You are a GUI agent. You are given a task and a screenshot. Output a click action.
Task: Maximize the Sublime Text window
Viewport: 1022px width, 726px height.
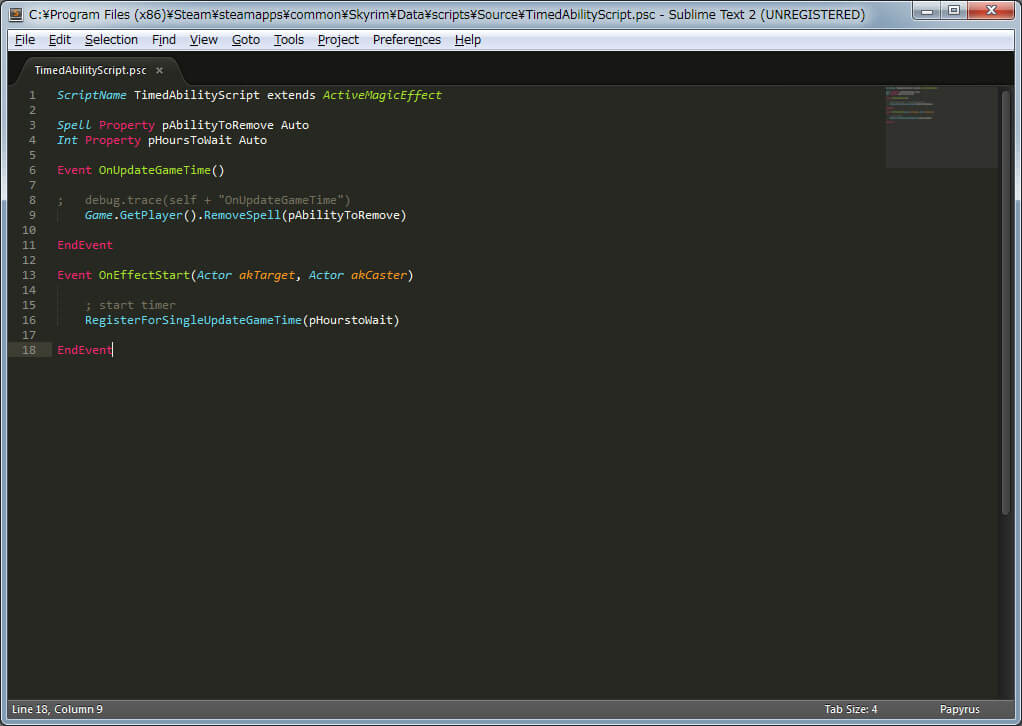[953, 11]
